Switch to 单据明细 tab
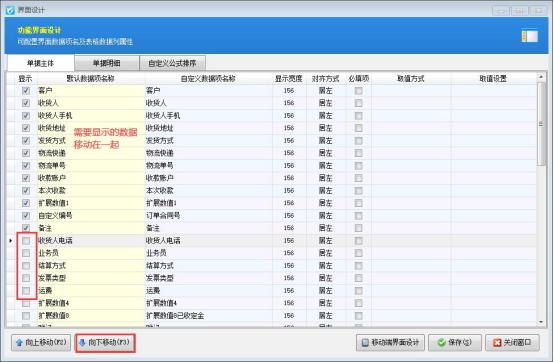The width and height of the screenshot is (554, 362). pyautogui.click(x=107, y=63)
